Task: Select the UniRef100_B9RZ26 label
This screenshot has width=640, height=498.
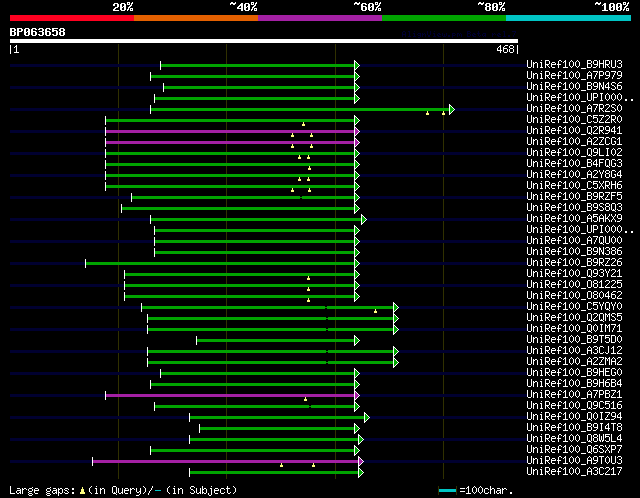Action: [x=574, y=262]
